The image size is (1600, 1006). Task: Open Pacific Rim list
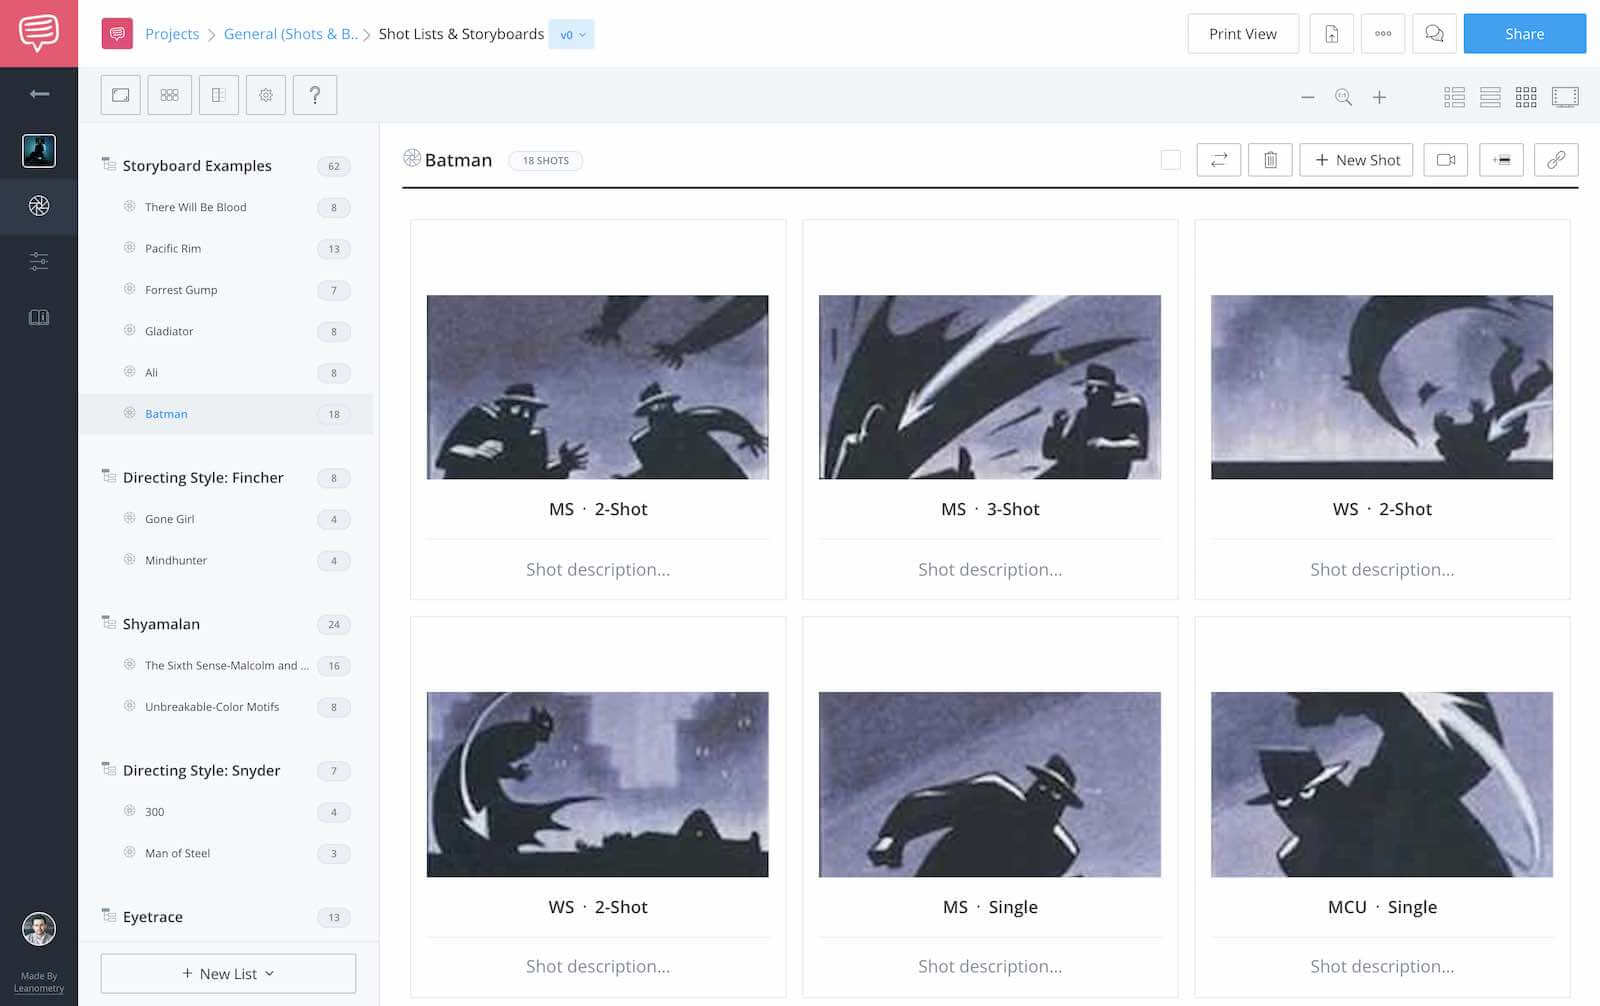click(x=173, y=249)
